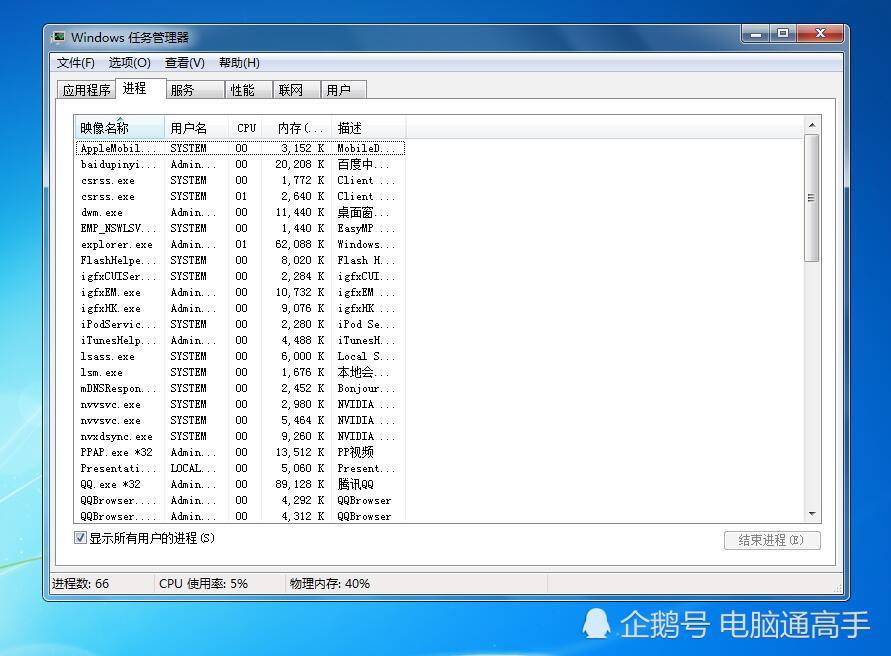The height and width of the screenshot is (656, 891).
Task: Click the 物理内存: 40% status entry
Action: (x=330, y=583)
